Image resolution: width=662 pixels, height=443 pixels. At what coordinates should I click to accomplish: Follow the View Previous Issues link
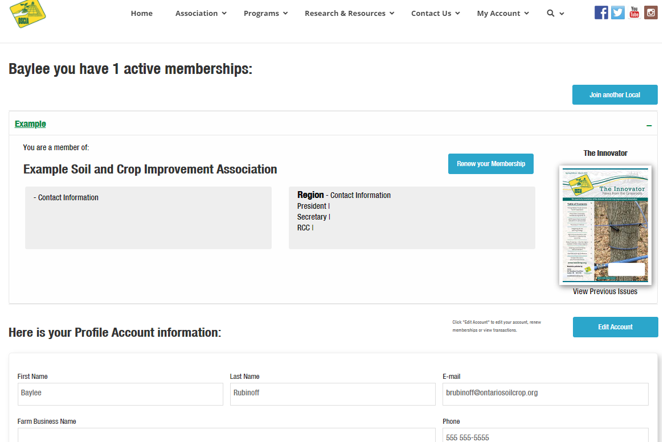click(x=605, y=292)
